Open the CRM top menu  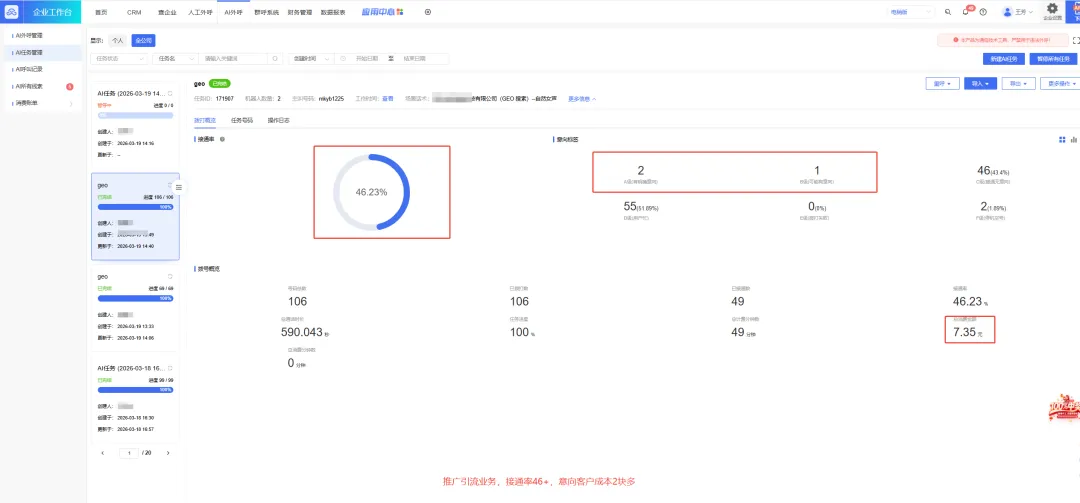pos(134,12)
